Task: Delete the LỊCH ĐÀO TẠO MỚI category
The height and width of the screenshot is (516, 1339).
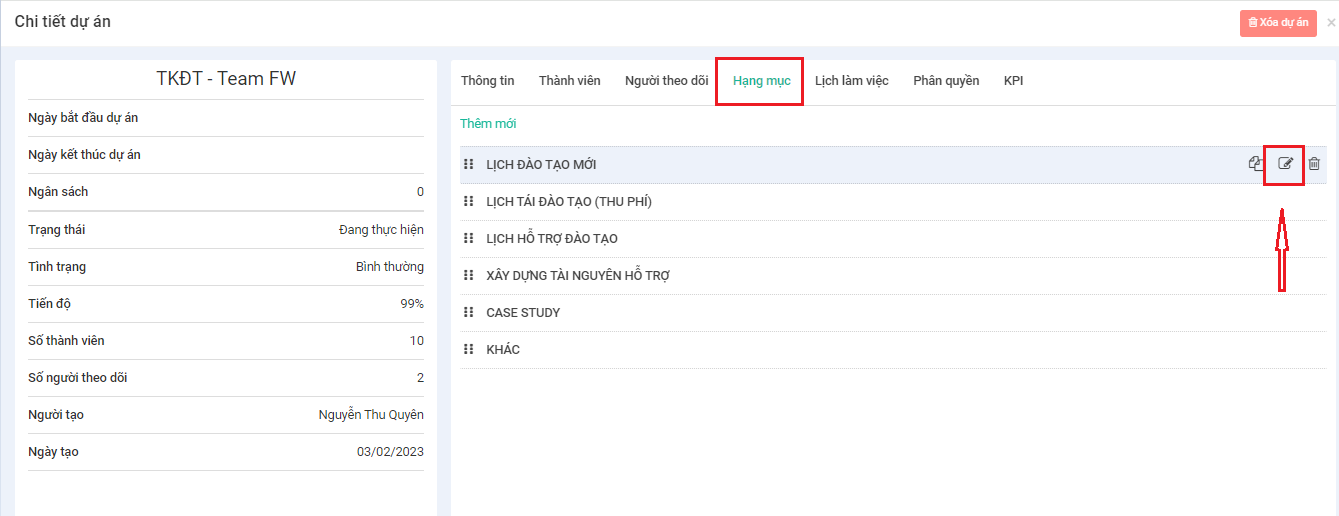Action: (1314, 164)
